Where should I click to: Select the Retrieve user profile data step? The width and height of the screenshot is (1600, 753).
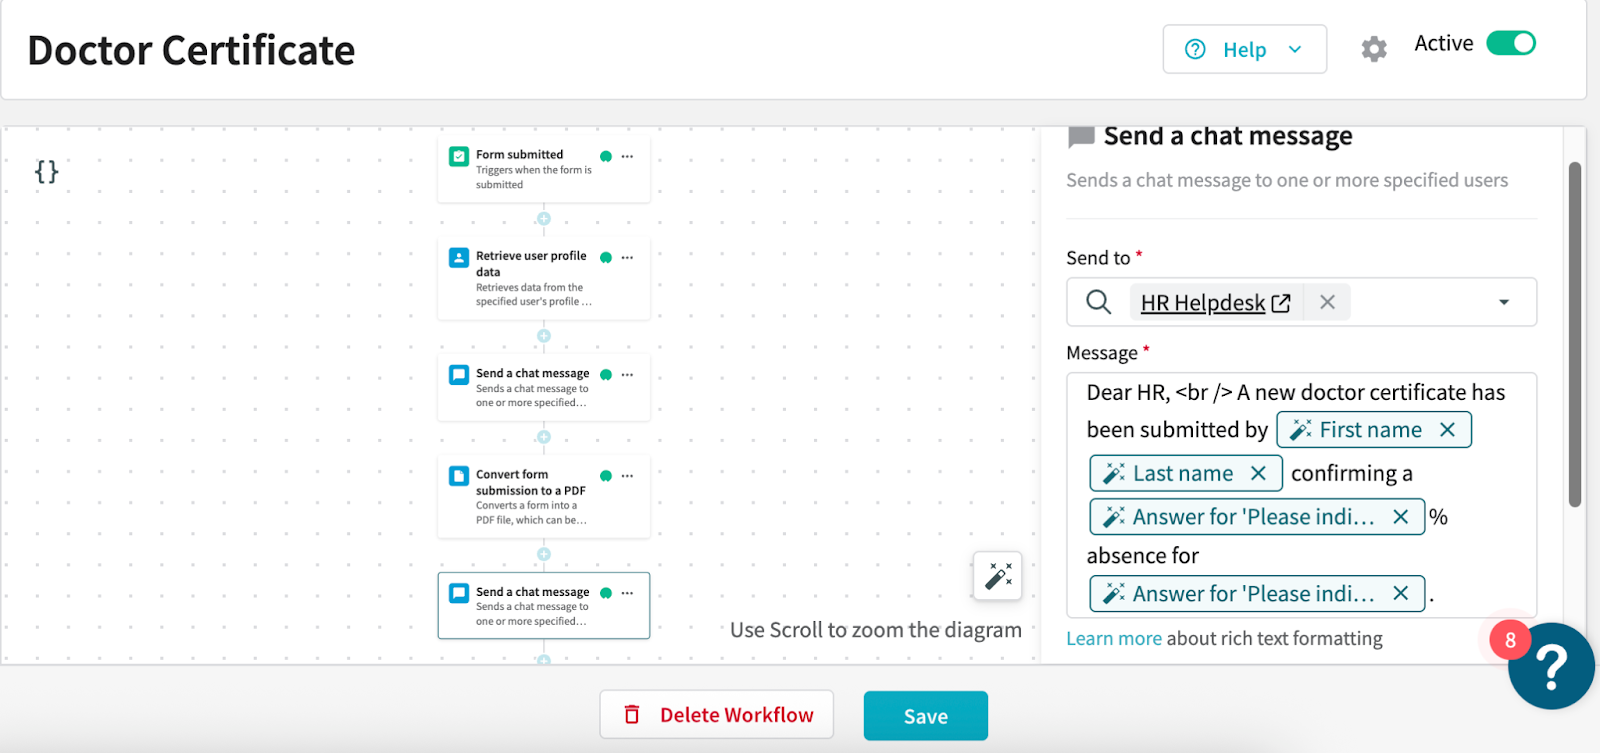pos(531,278)
